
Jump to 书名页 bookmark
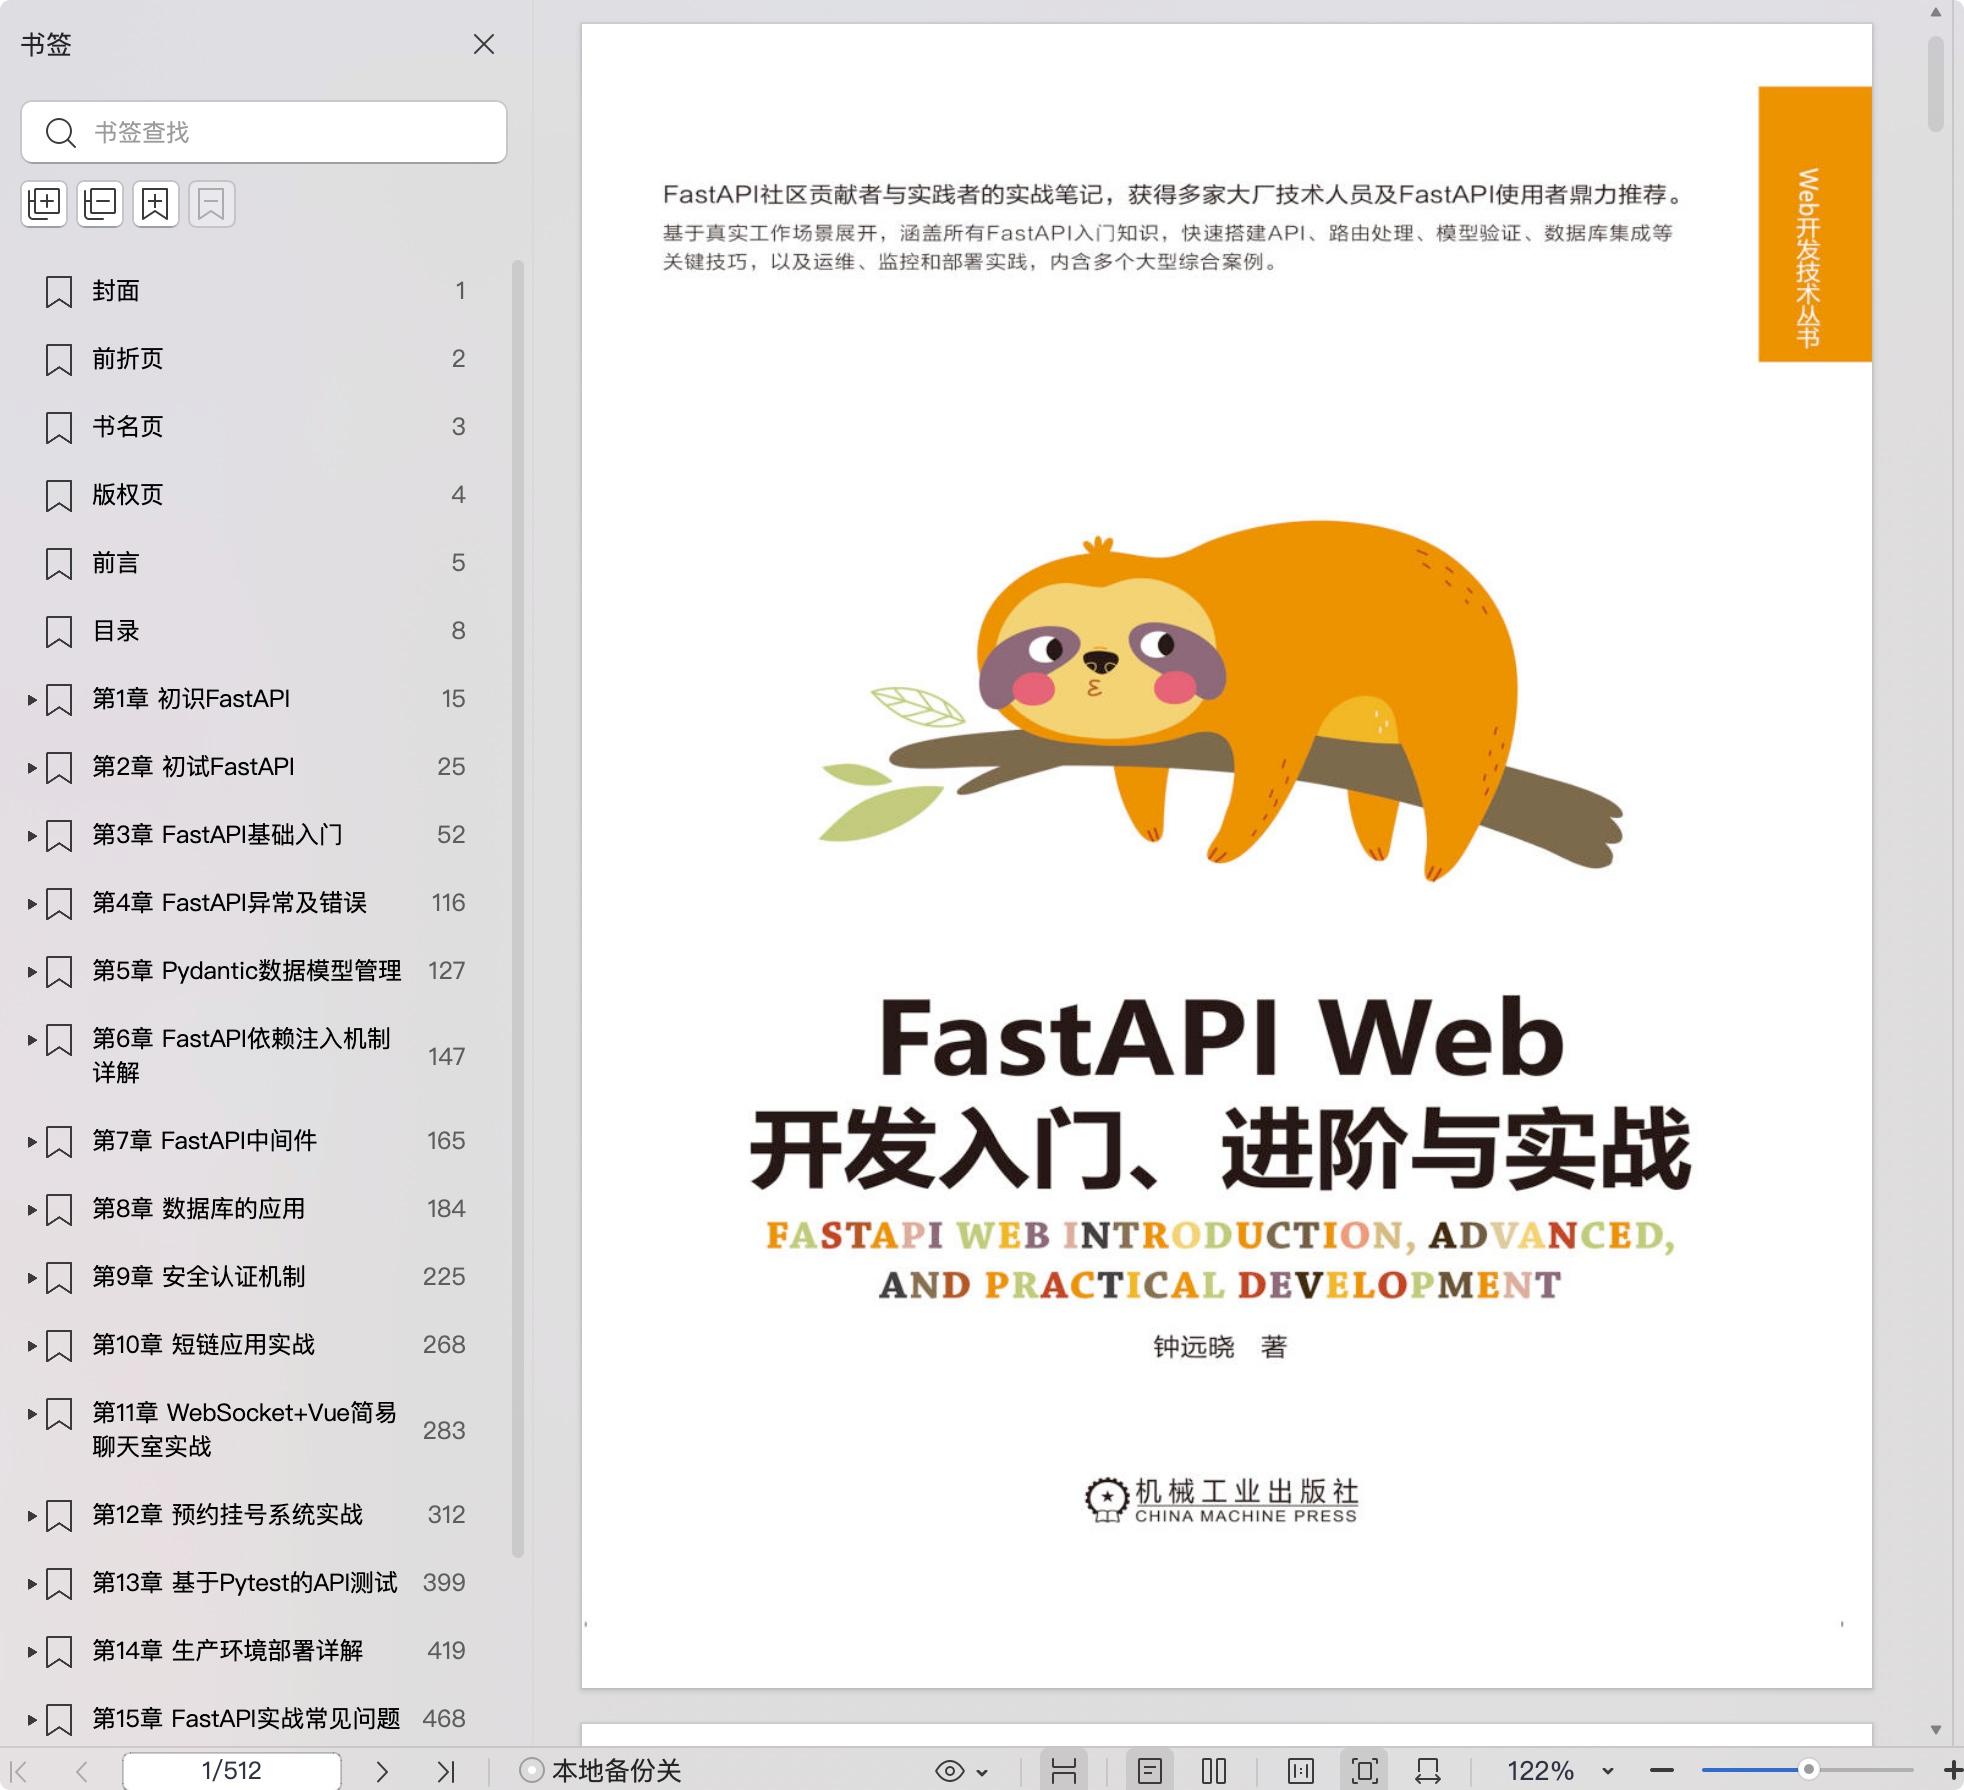pos(128,427)
